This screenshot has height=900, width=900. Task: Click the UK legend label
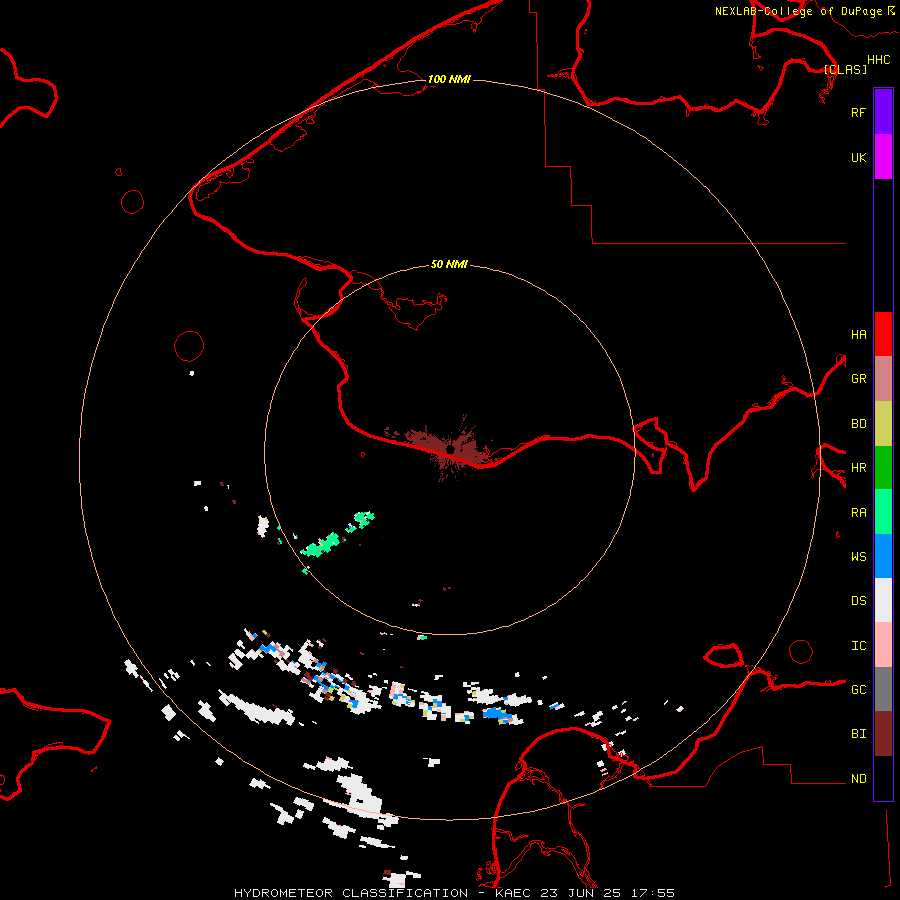point(858,157)
